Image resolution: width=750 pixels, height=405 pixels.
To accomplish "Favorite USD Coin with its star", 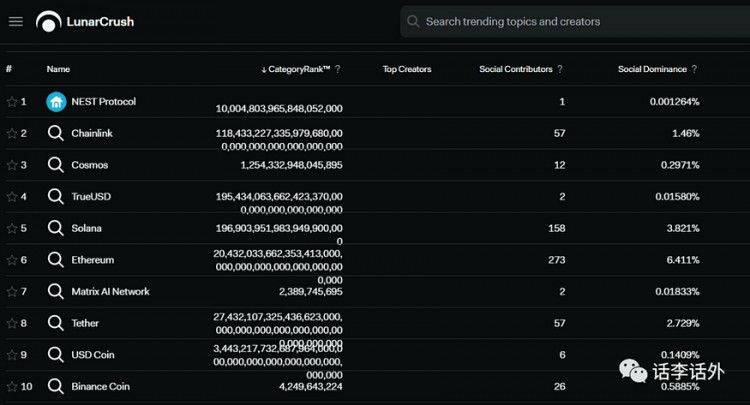I will coord(11,355).
